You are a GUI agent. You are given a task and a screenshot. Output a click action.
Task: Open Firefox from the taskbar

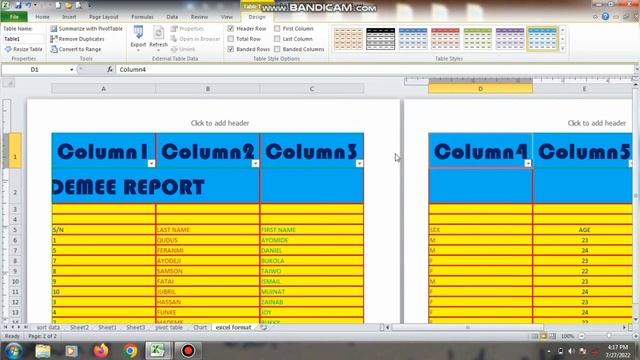click(101, 351)
